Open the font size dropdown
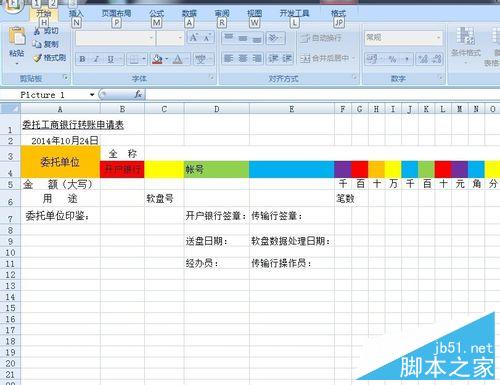This screenshot has height=385, width=500. 180,38
